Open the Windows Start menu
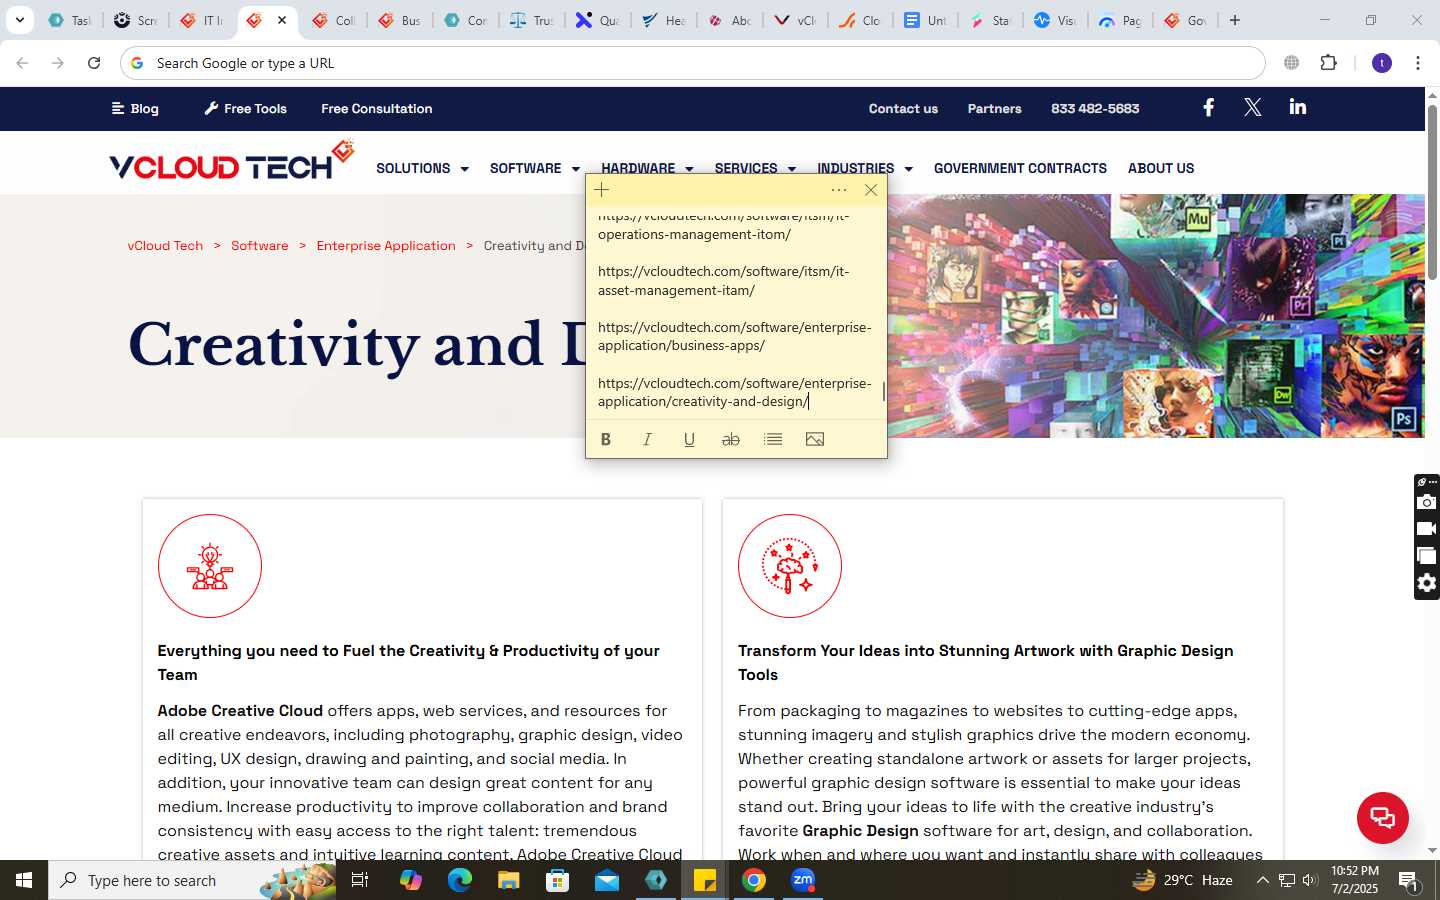Viewport: 1440px width, 900px height. pos(24,880)
